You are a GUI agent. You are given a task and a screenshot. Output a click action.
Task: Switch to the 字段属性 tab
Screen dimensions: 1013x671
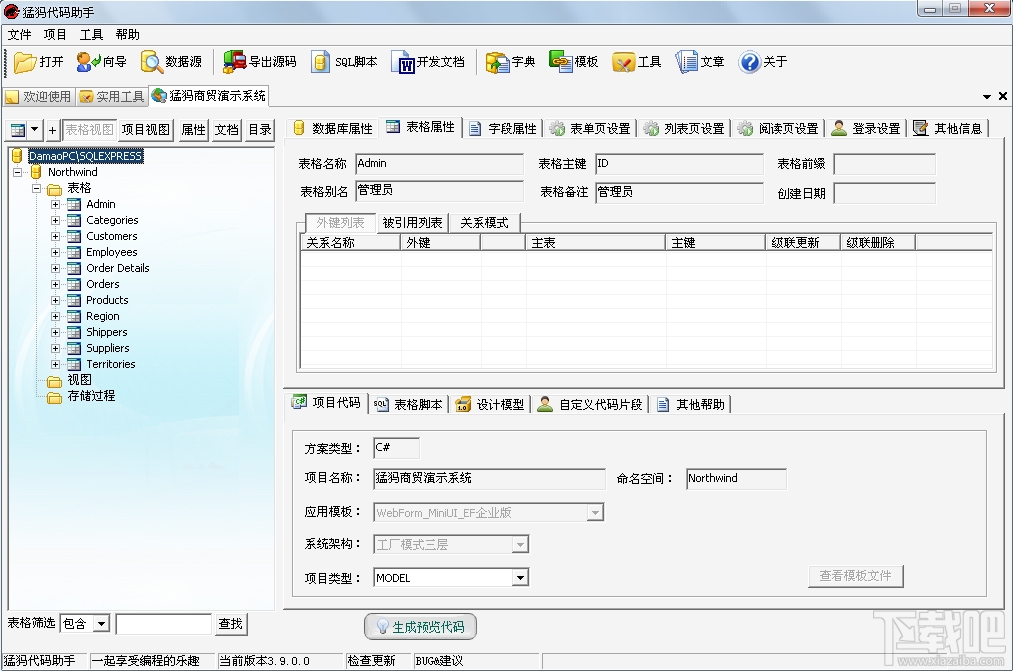[x=503, y=129]
